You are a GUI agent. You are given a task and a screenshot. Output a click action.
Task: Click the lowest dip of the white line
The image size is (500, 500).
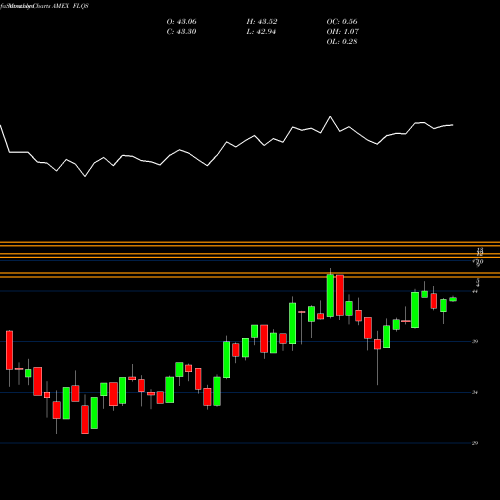tap(85, 176)
